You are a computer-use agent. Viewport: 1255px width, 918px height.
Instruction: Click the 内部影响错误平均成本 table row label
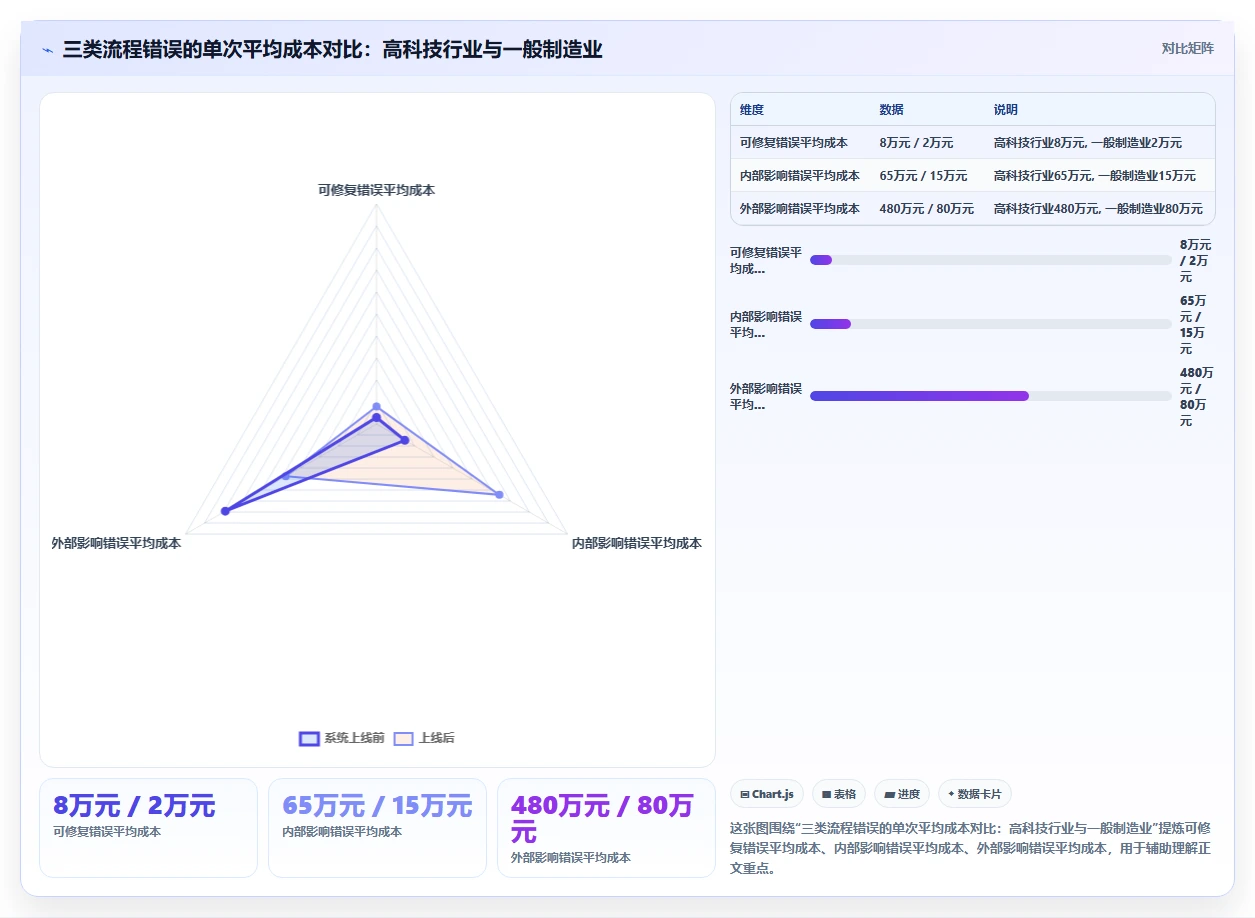(x=800, y=176)
